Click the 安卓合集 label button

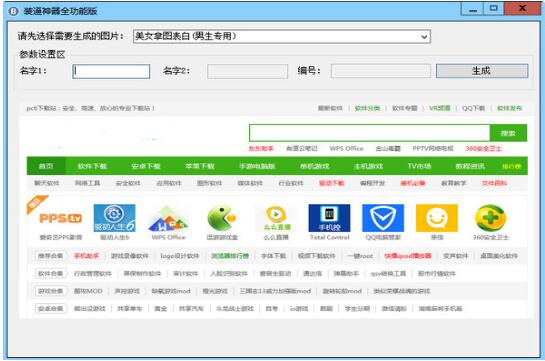(51, 308)
